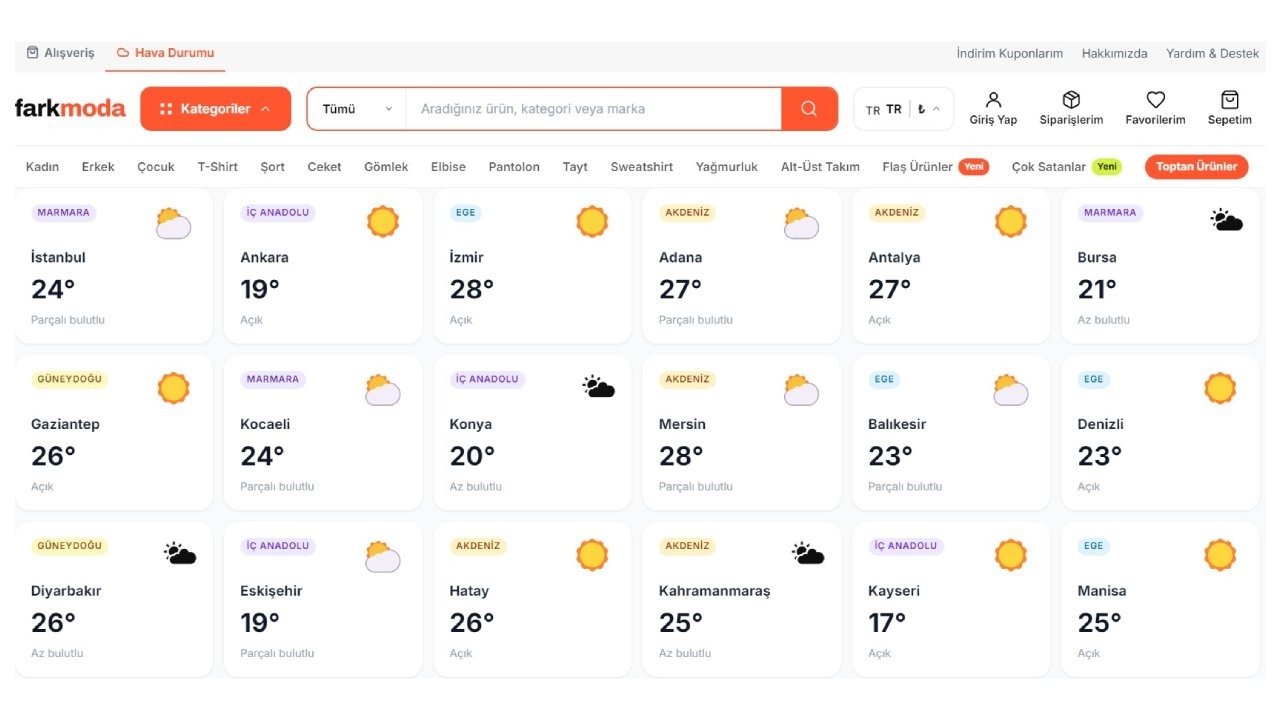Click Mersin's 28° temperature
The image size is (1280, 720).
681,457
